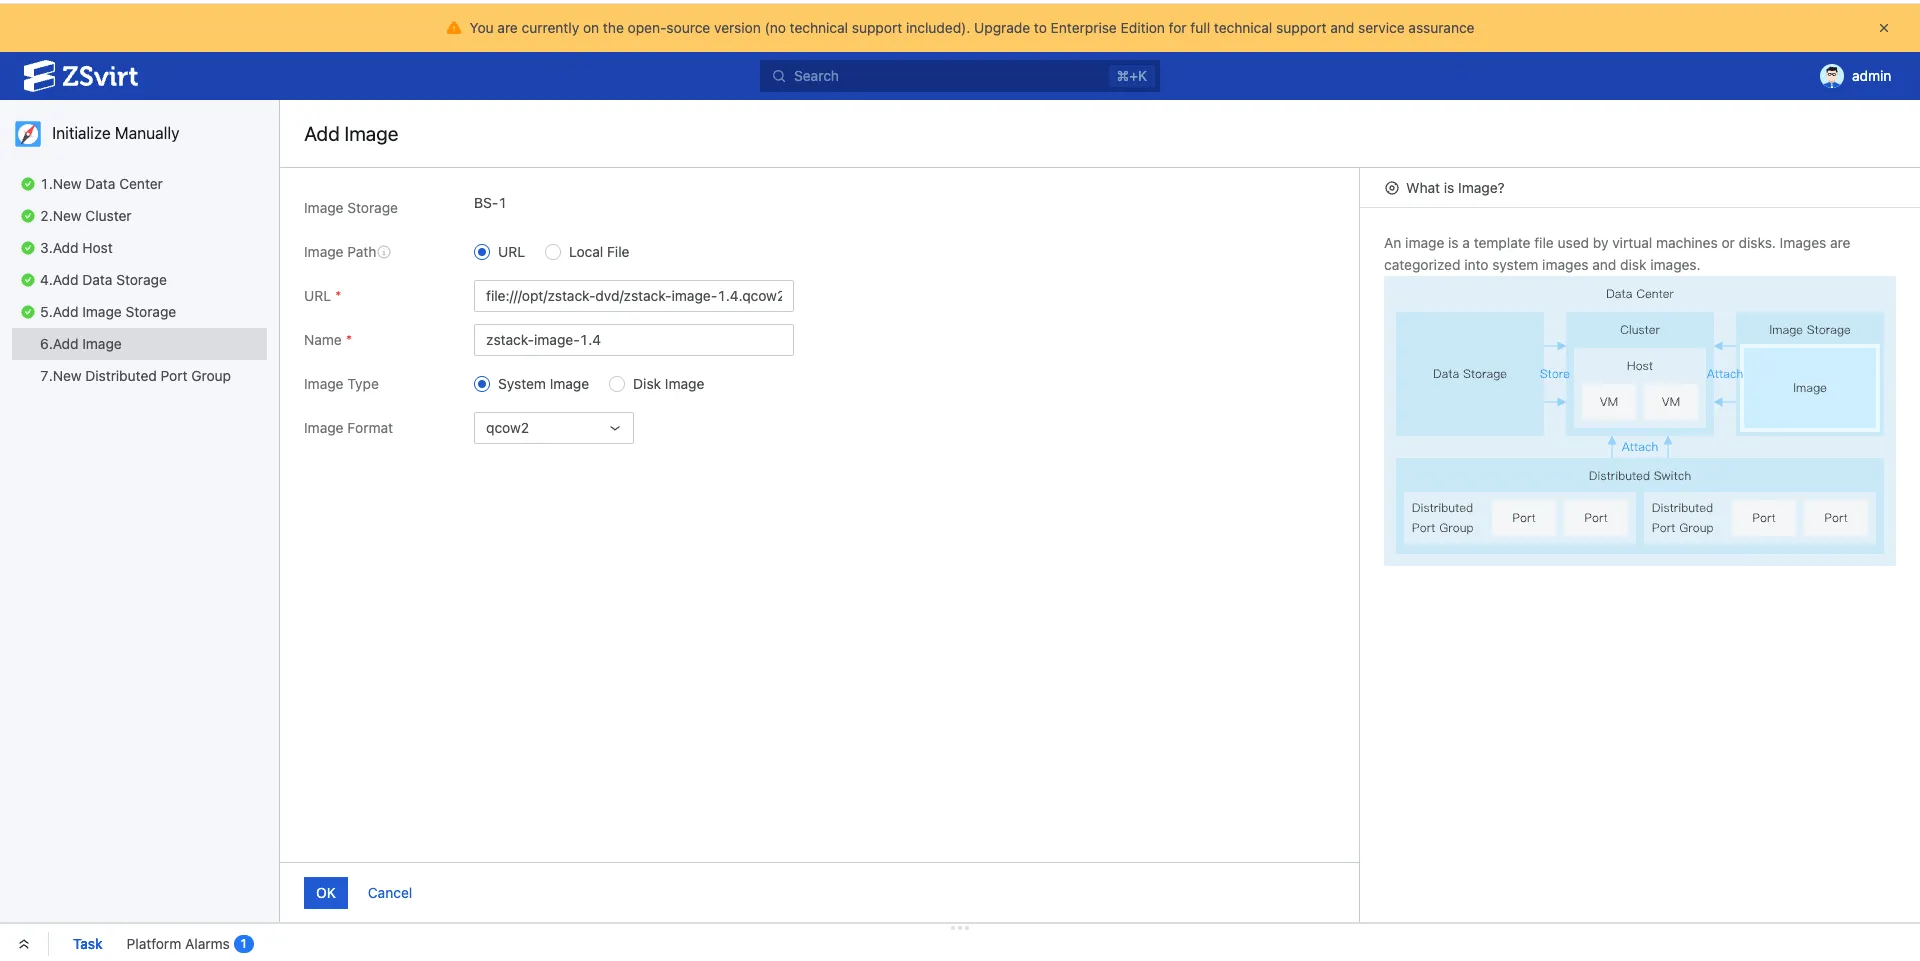Open the admin user avatar
The width and height of the screenshot is (1920, 961).
click(x=1831, y=76)
